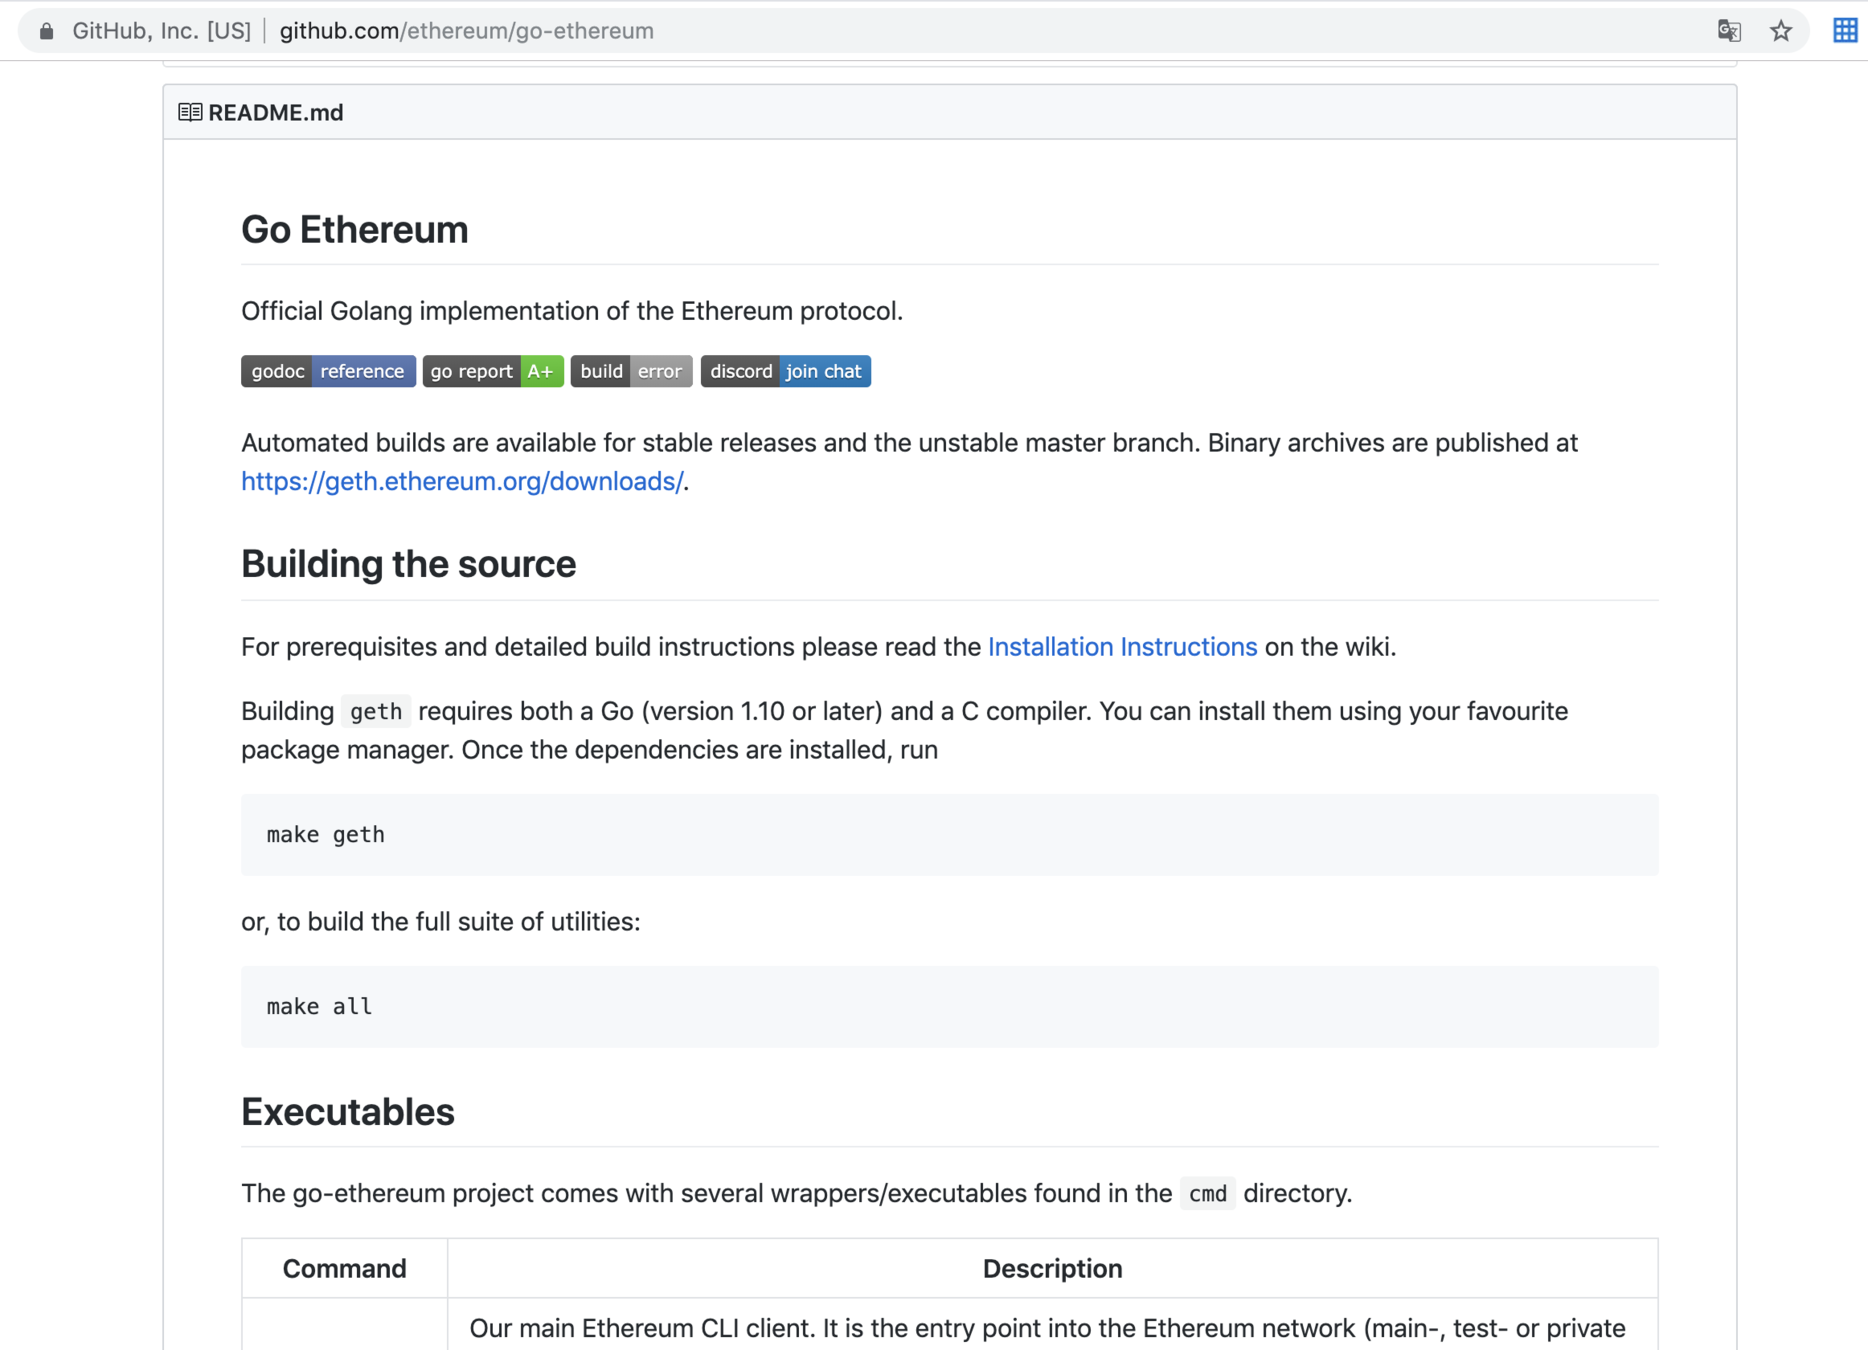Click the README book icon
Image resolution: width=1868 pixels, height=1350 pixels.
click(190, 112)
